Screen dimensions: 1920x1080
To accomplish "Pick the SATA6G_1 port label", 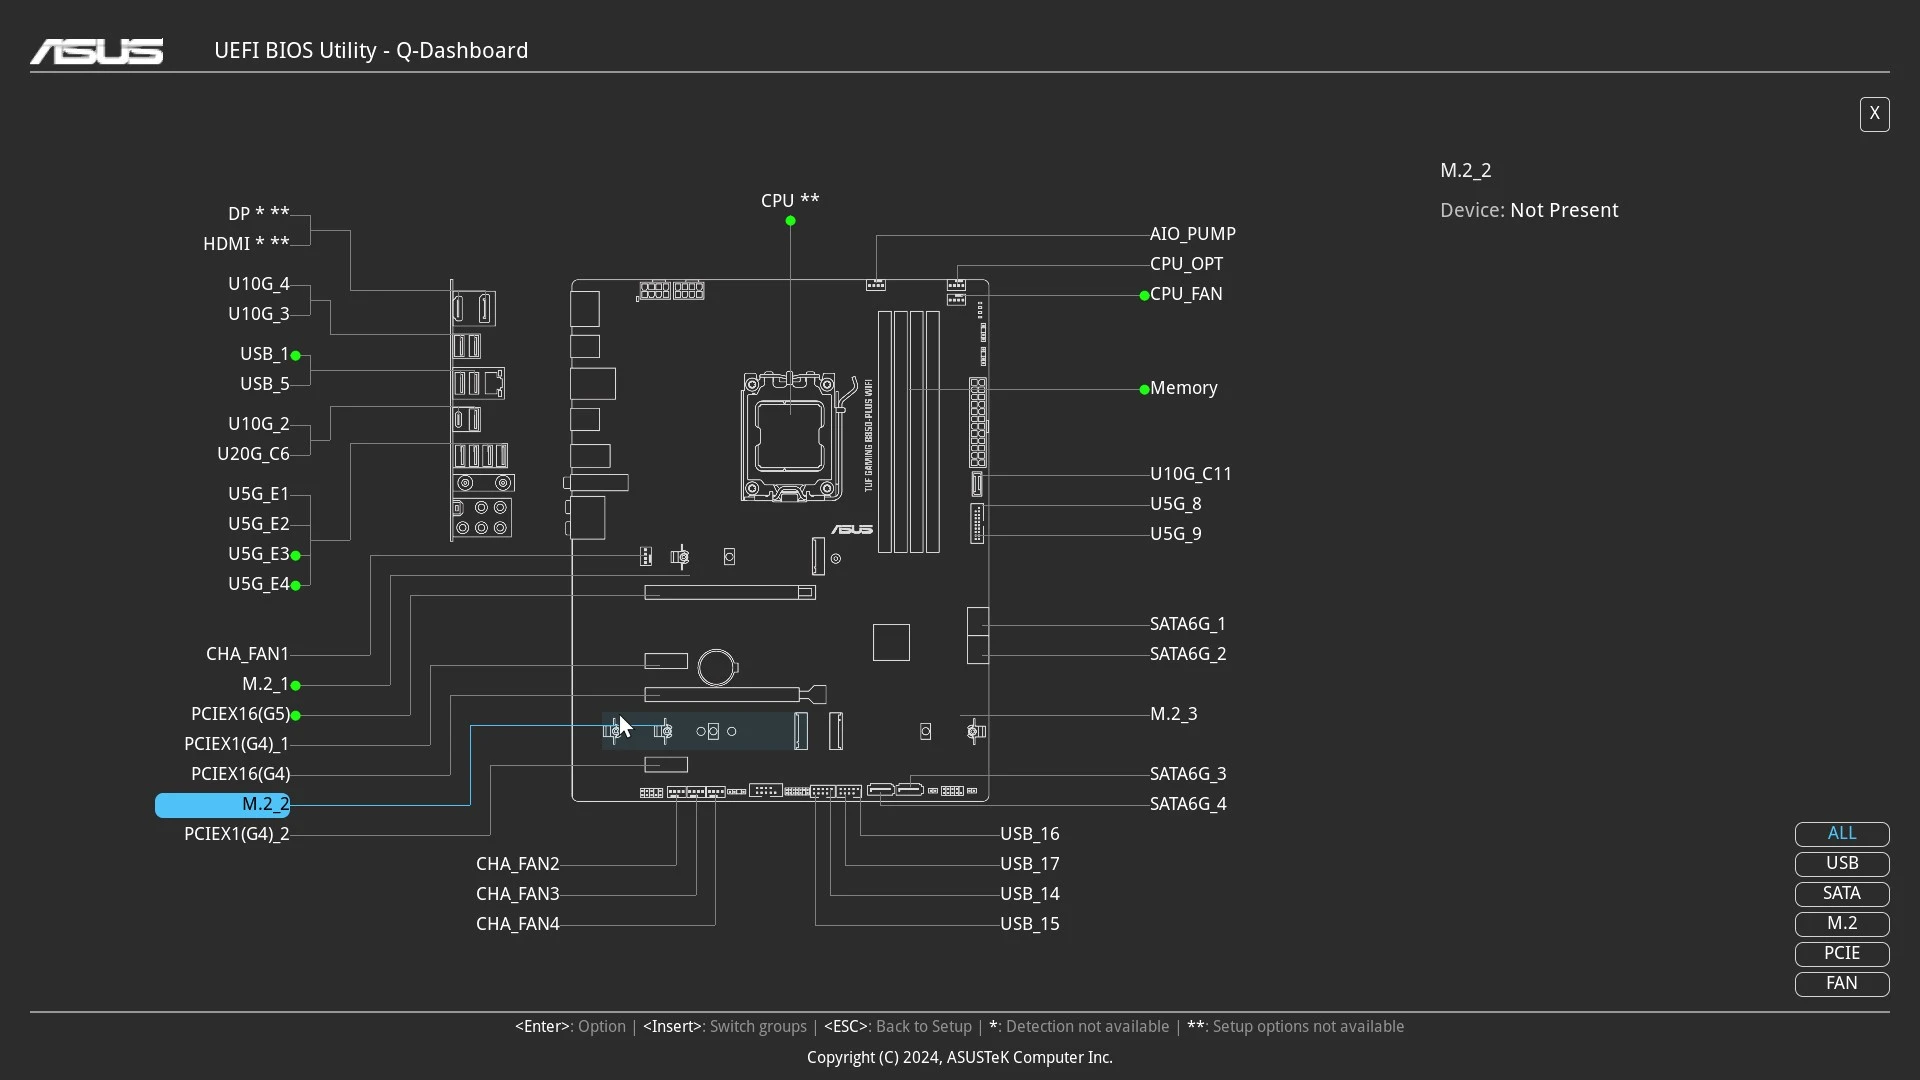I will tap(1187, 624).
